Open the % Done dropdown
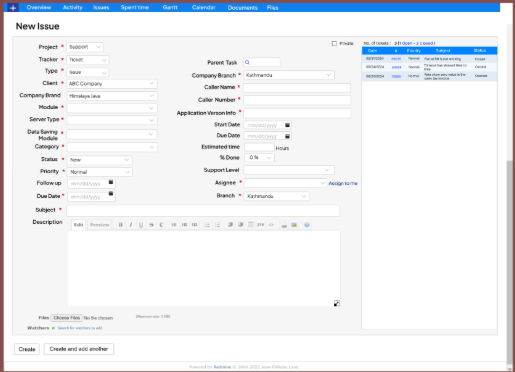 click(x=259, y=157)
